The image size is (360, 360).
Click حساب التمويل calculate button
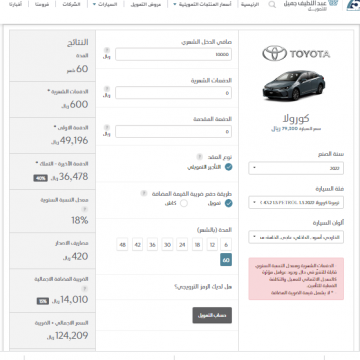212,315
